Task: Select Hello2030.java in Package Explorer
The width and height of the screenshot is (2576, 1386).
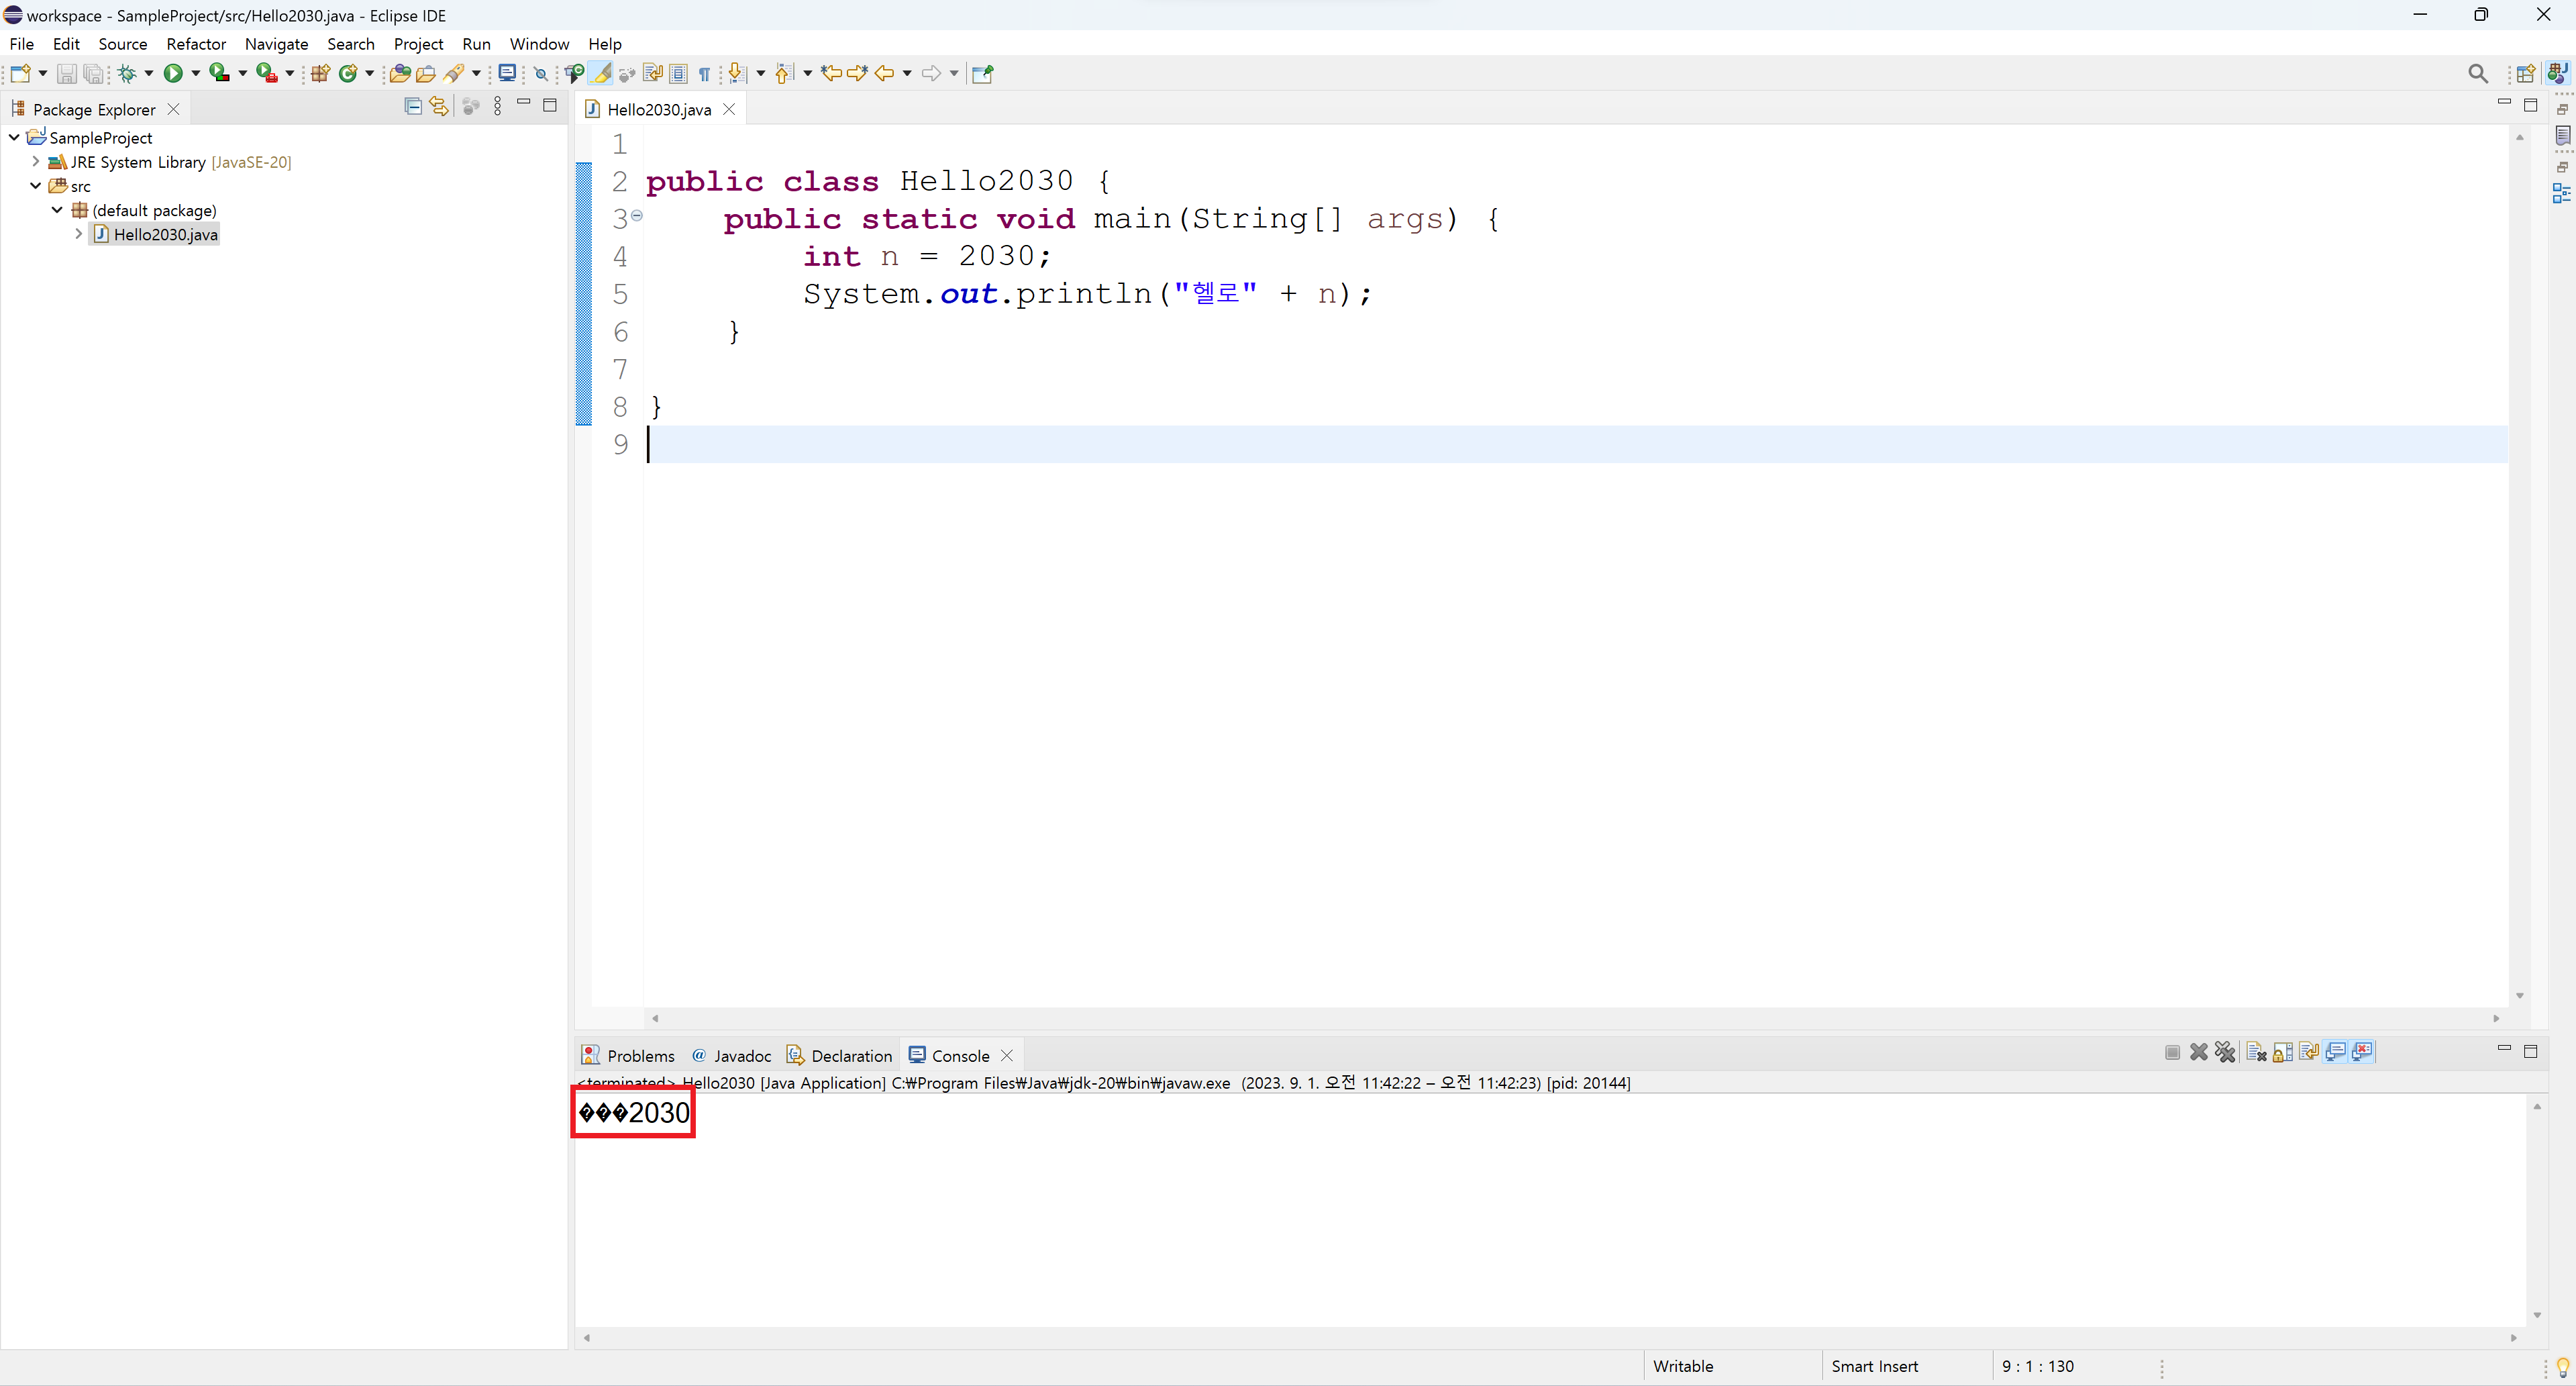Action: (165, 234)
